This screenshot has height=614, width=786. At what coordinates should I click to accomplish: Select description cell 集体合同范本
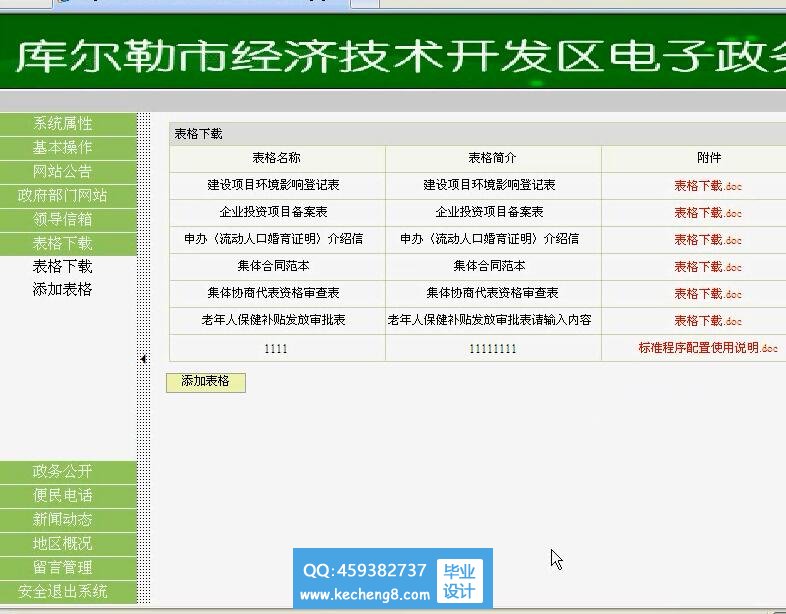coord(493,267)
